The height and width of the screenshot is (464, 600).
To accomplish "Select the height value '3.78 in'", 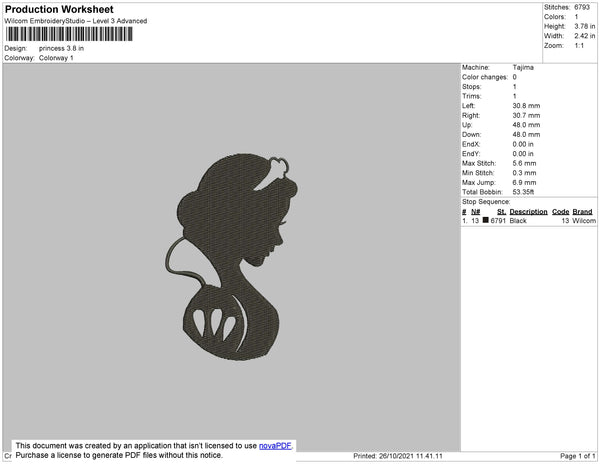I will [585, 26].
